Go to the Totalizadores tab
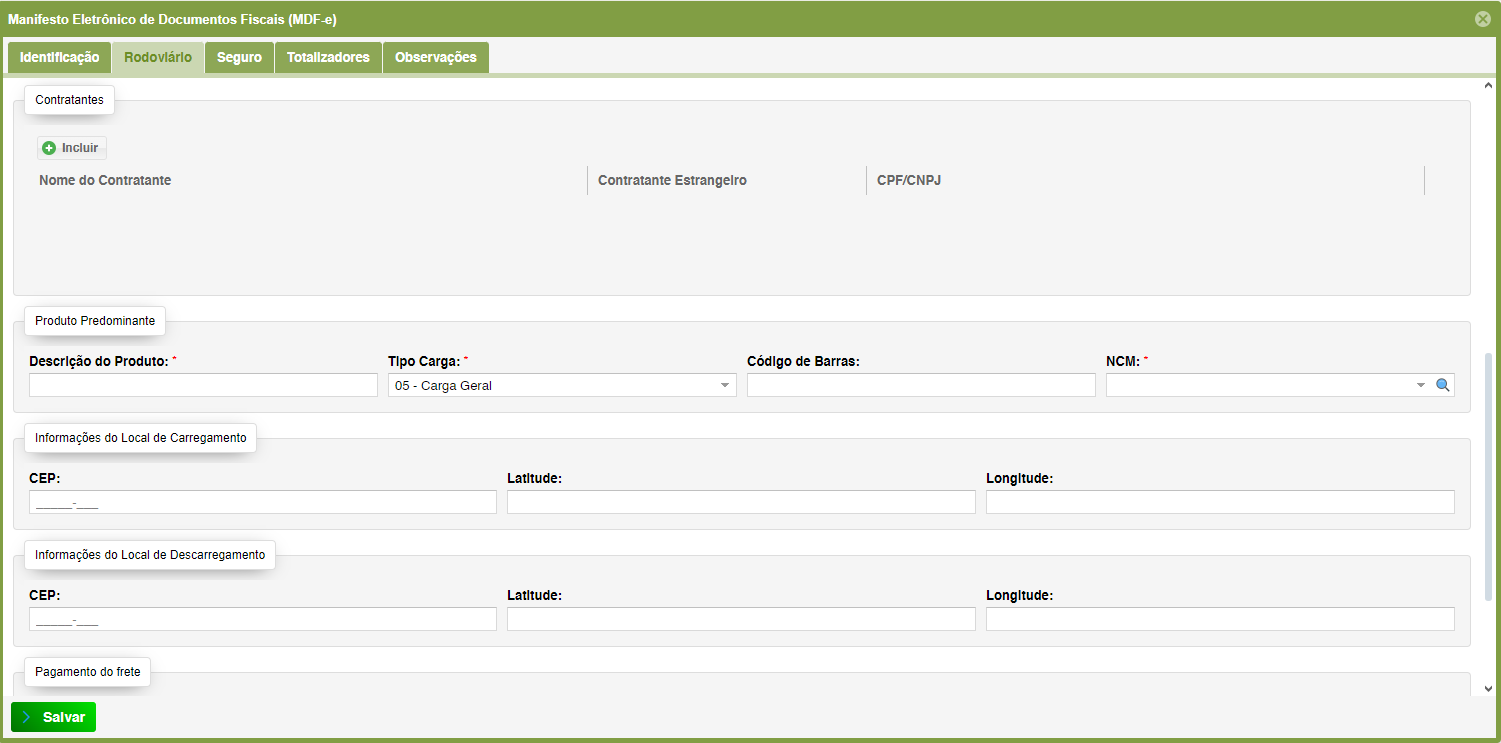The image size is (1501, 743). (x=328, y=58)
